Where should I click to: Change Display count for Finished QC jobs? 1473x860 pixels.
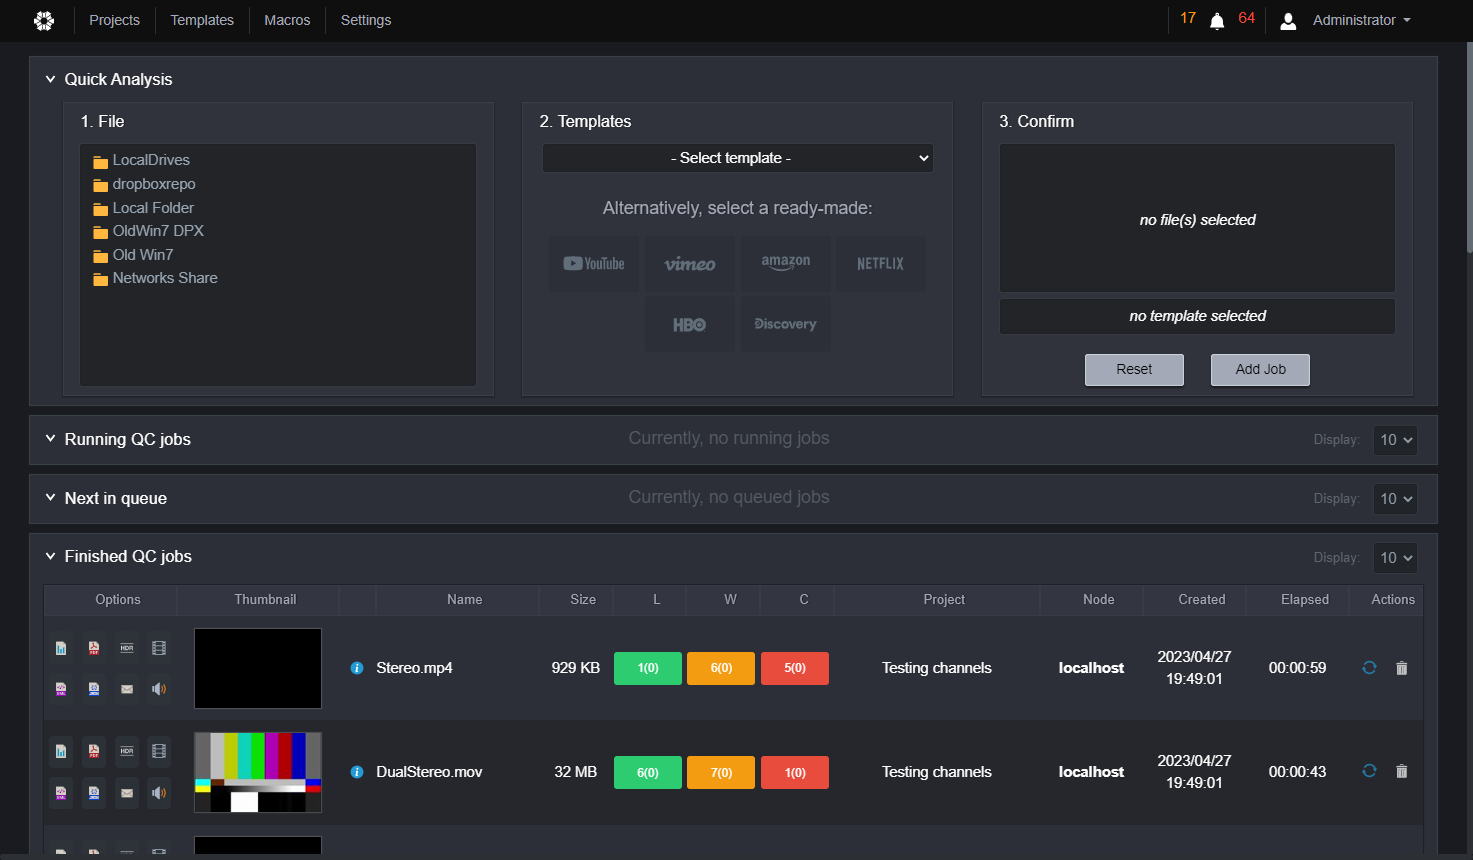click(1395, 558)
